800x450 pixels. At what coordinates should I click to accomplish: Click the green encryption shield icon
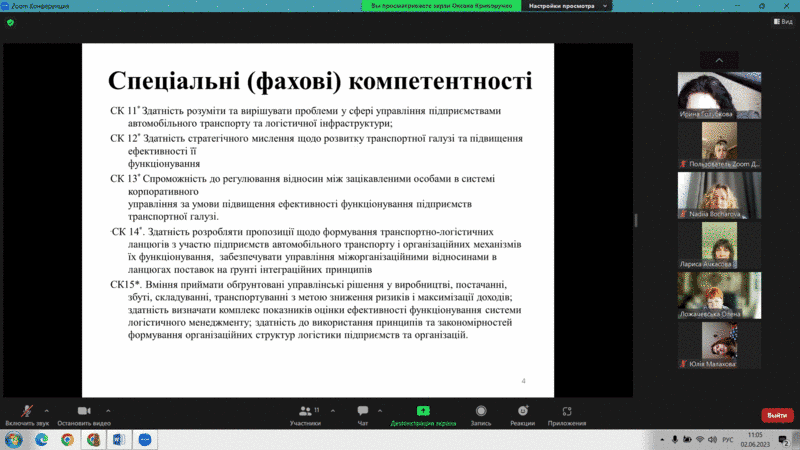(10, 22)
